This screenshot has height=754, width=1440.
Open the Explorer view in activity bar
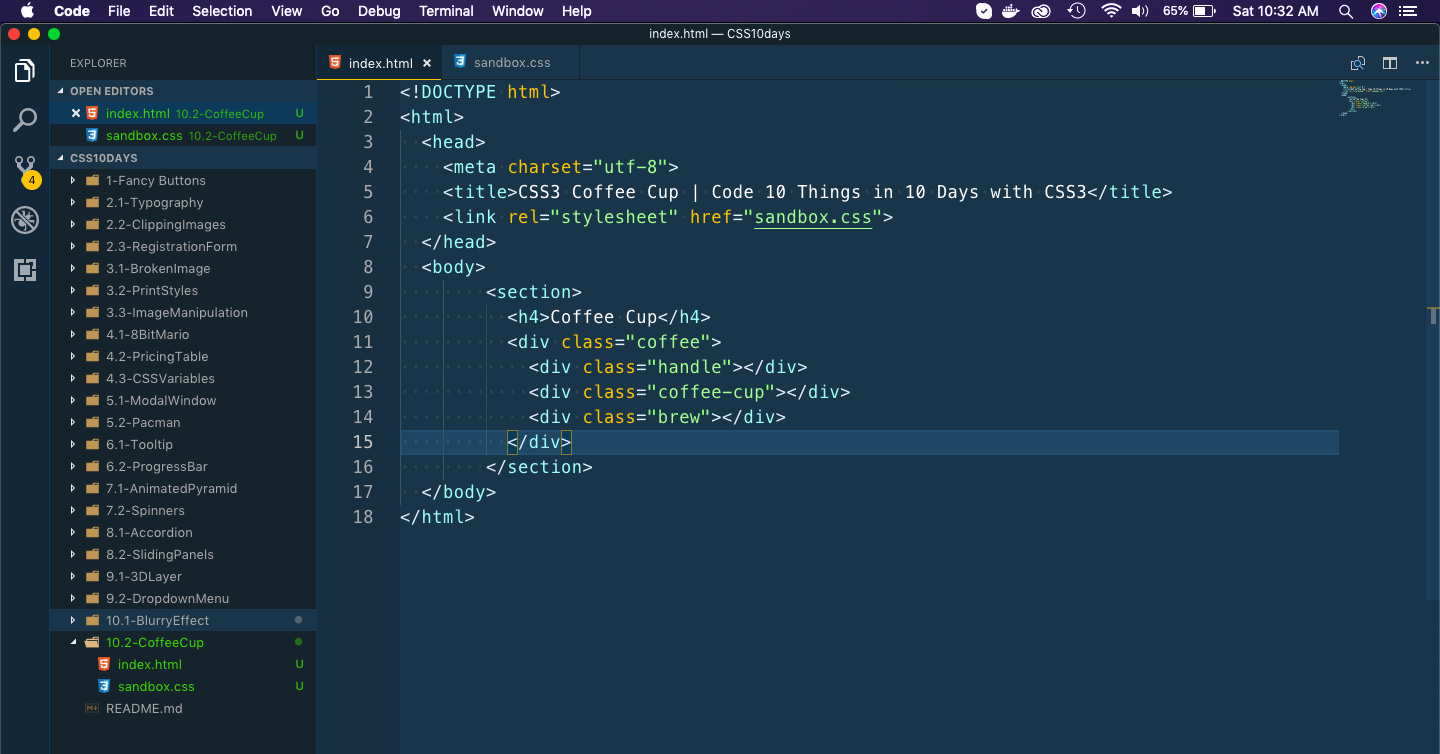click(25, 71)
